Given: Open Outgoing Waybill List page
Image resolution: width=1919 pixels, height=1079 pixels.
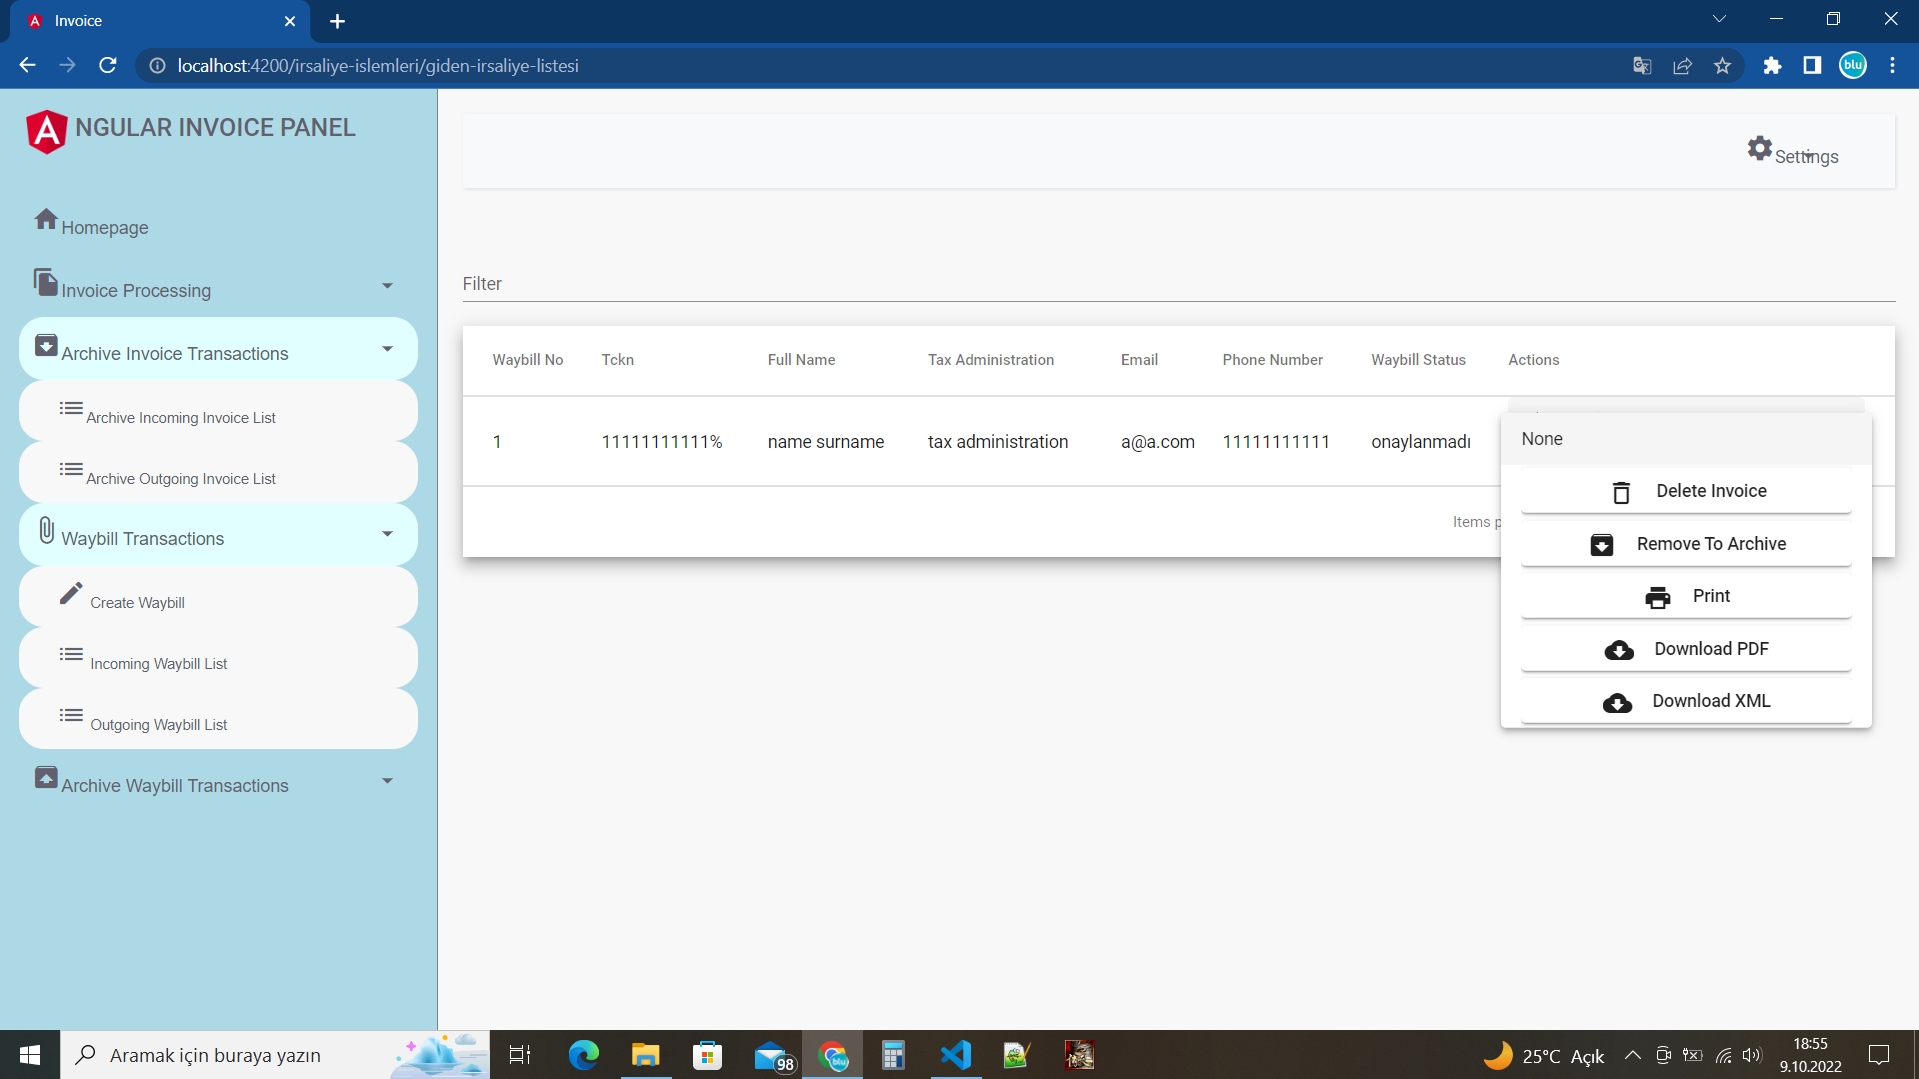Looking at the screenshot, I should click(218, 719).
